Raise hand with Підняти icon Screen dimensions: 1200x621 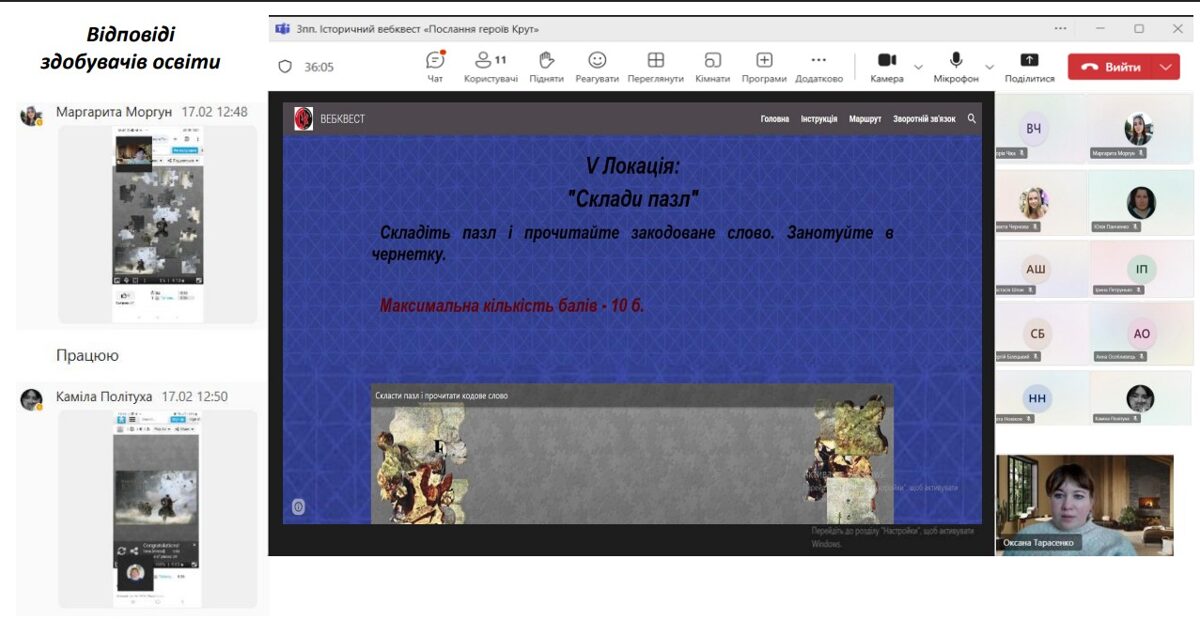point(546,61)
